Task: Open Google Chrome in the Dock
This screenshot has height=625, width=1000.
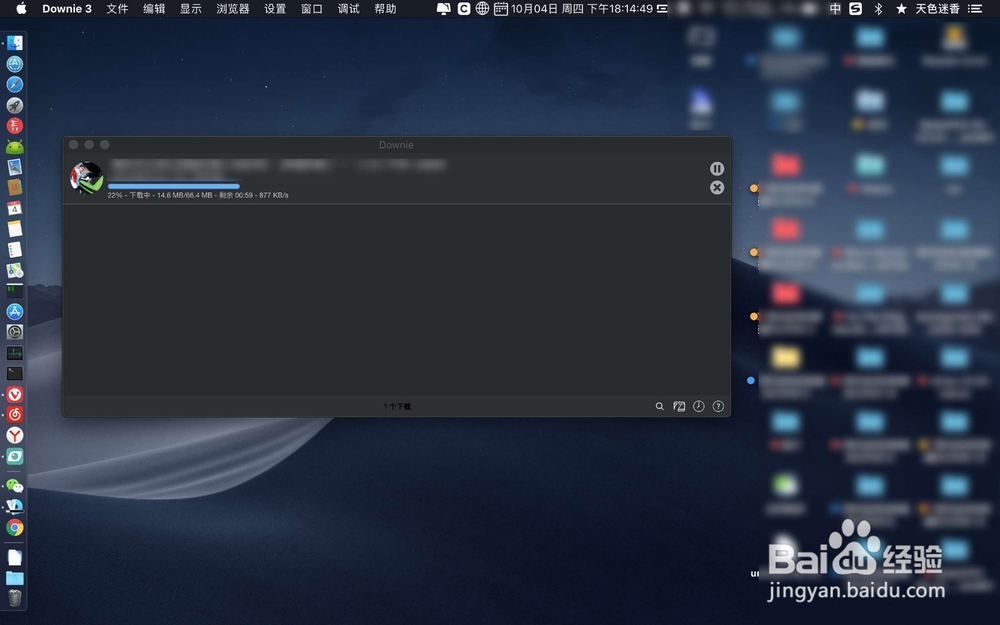Action: point(15,527)
